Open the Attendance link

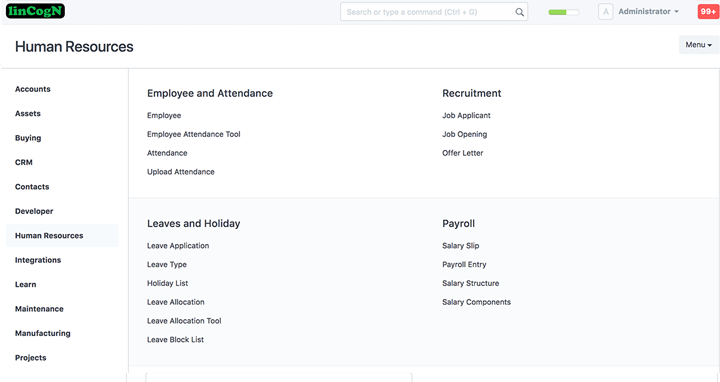pos(167,153)
